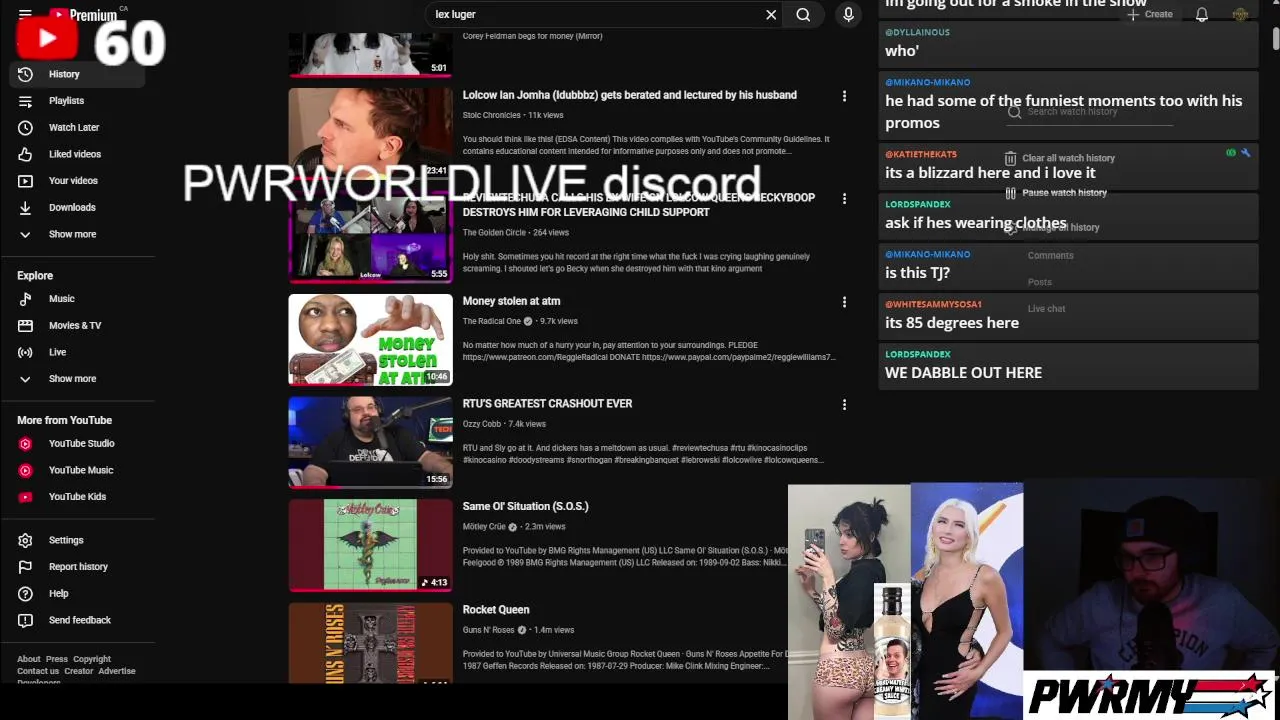
Task: Open the Advertise footer link
Action: pos(117,671)
